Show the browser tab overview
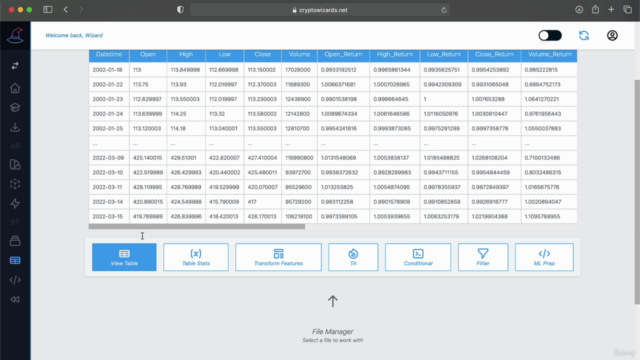 point(628,9)
